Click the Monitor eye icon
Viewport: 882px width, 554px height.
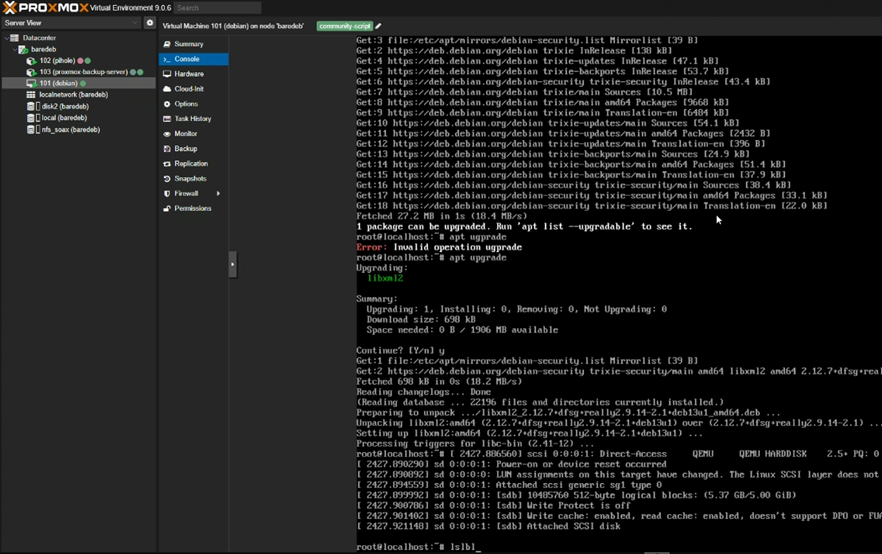[x=167, y=134]
